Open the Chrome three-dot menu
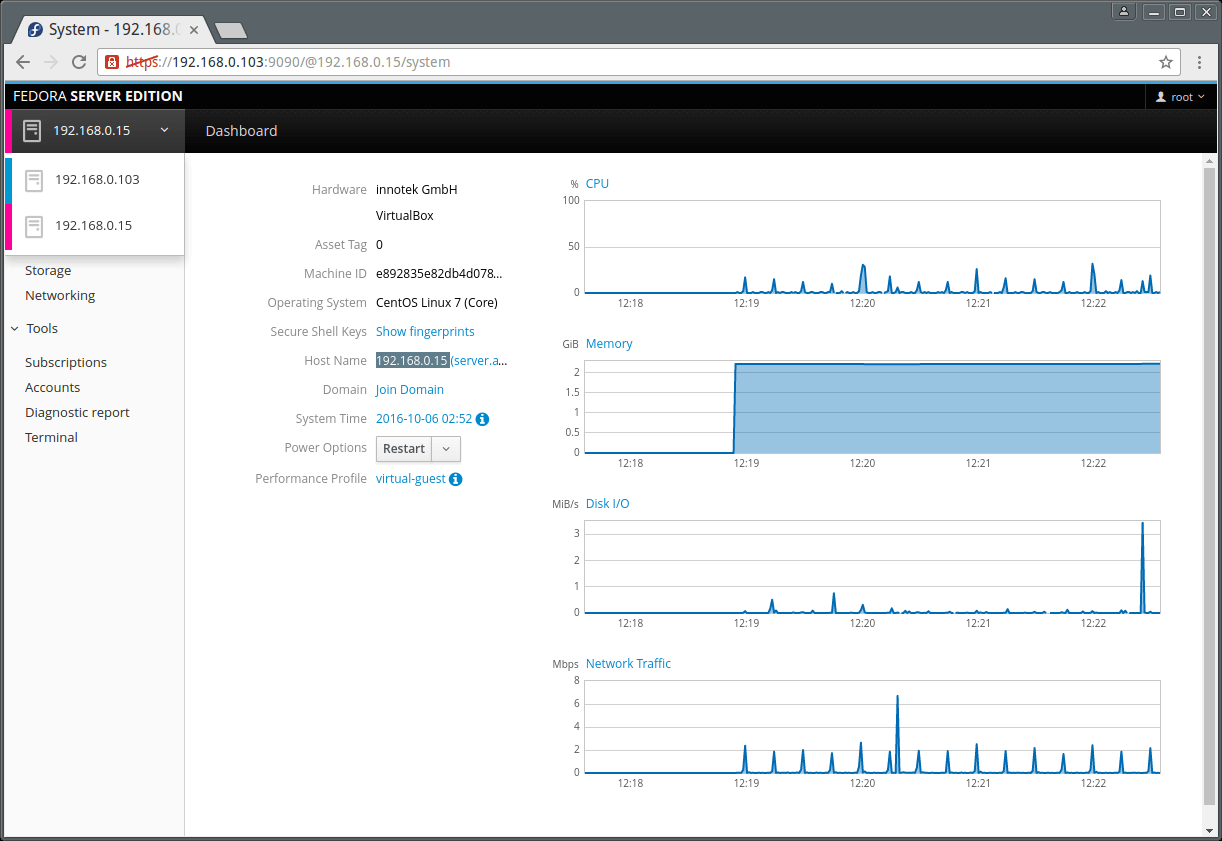This screenshot has width=1222, height=841. (1200, 62)
